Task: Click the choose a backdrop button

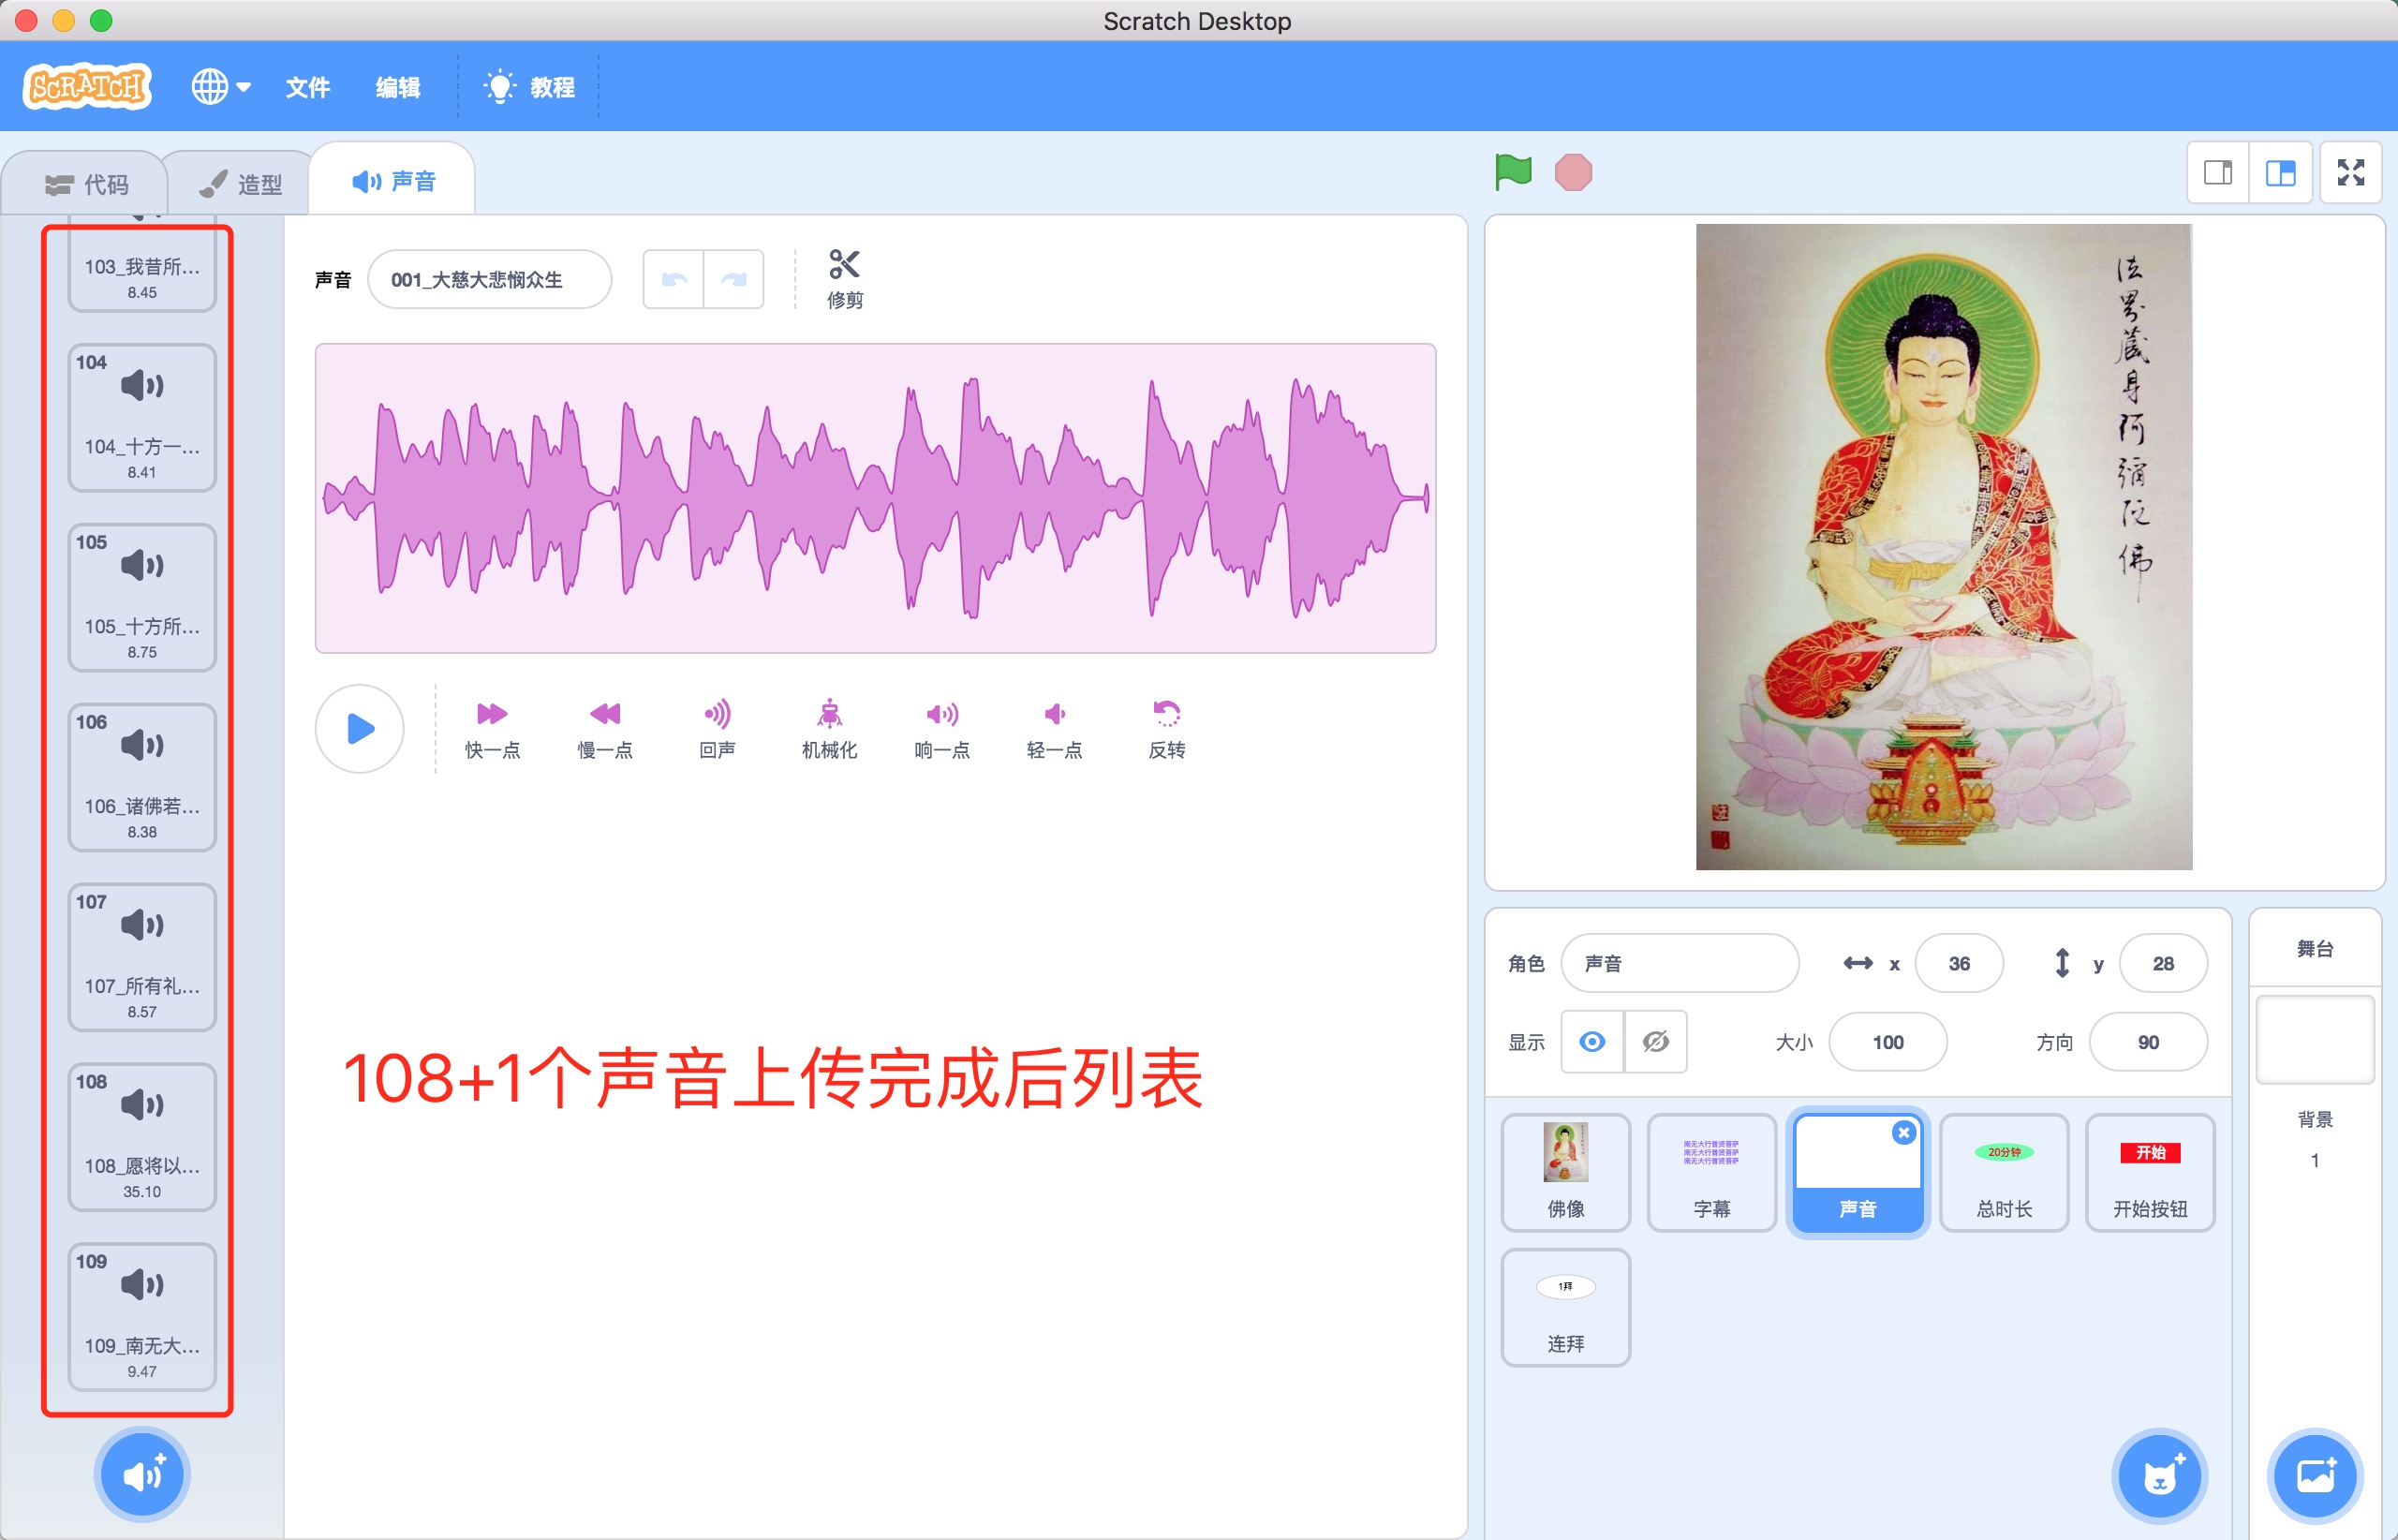Action: (x=2314, y=1475)
